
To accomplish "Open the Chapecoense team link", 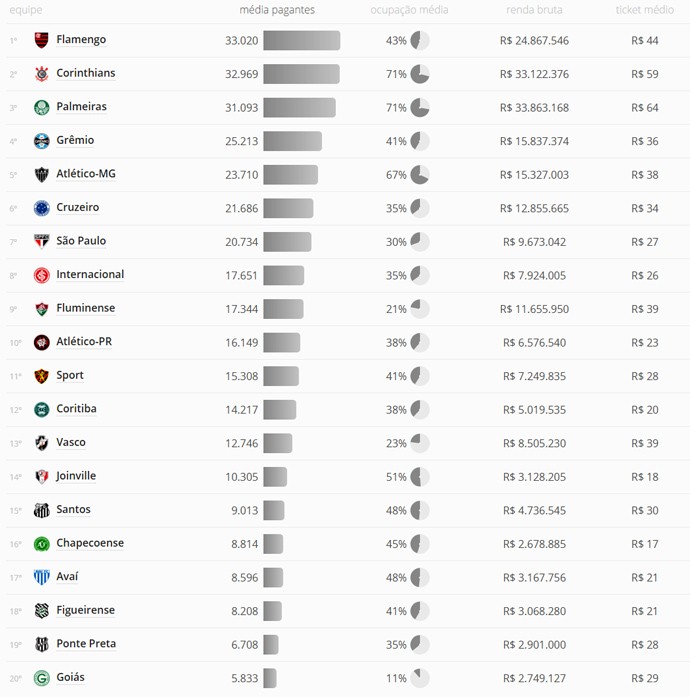I will tap(90, 543).
